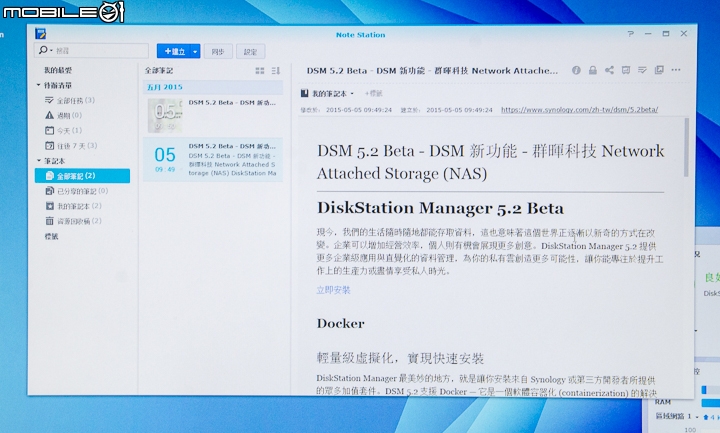
Task: Collapse the 待辦清單 to-do list section
Action: point(39,85)
